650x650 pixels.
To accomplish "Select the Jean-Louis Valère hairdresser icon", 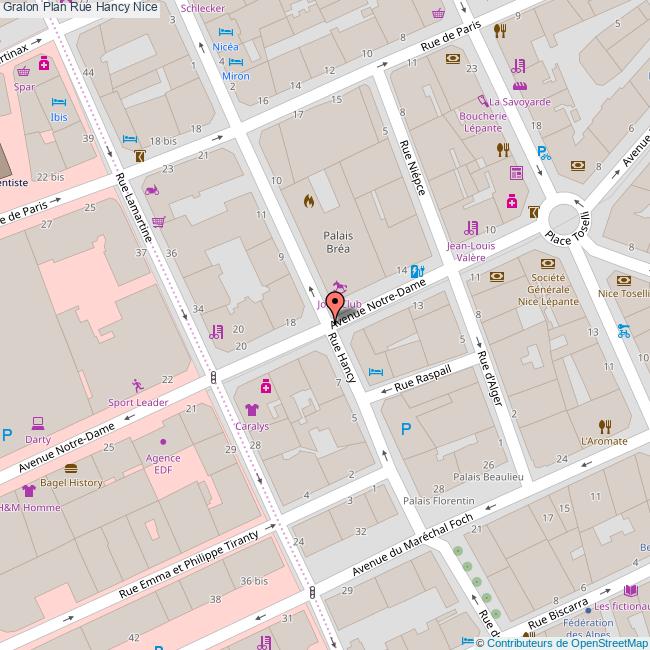I will coord(472,228).
